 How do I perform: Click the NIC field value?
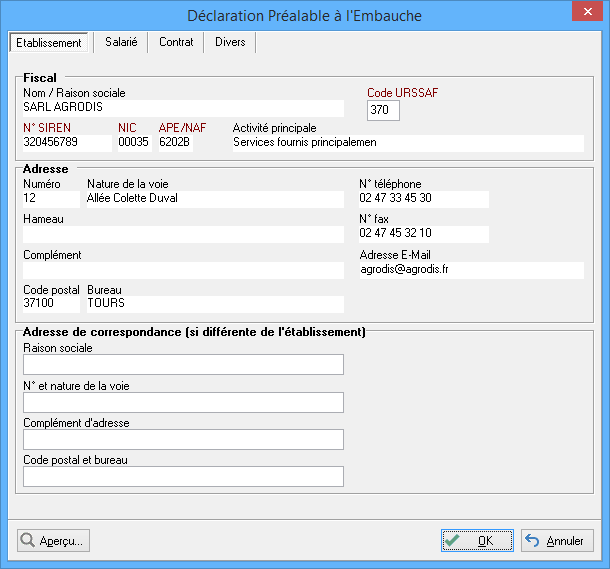(134, 143)
